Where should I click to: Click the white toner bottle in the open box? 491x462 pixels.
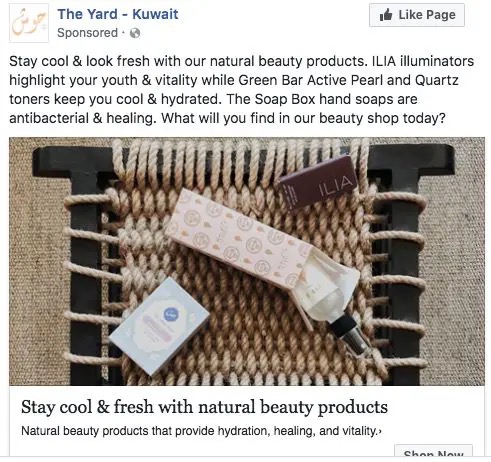(x=323, y=289)
